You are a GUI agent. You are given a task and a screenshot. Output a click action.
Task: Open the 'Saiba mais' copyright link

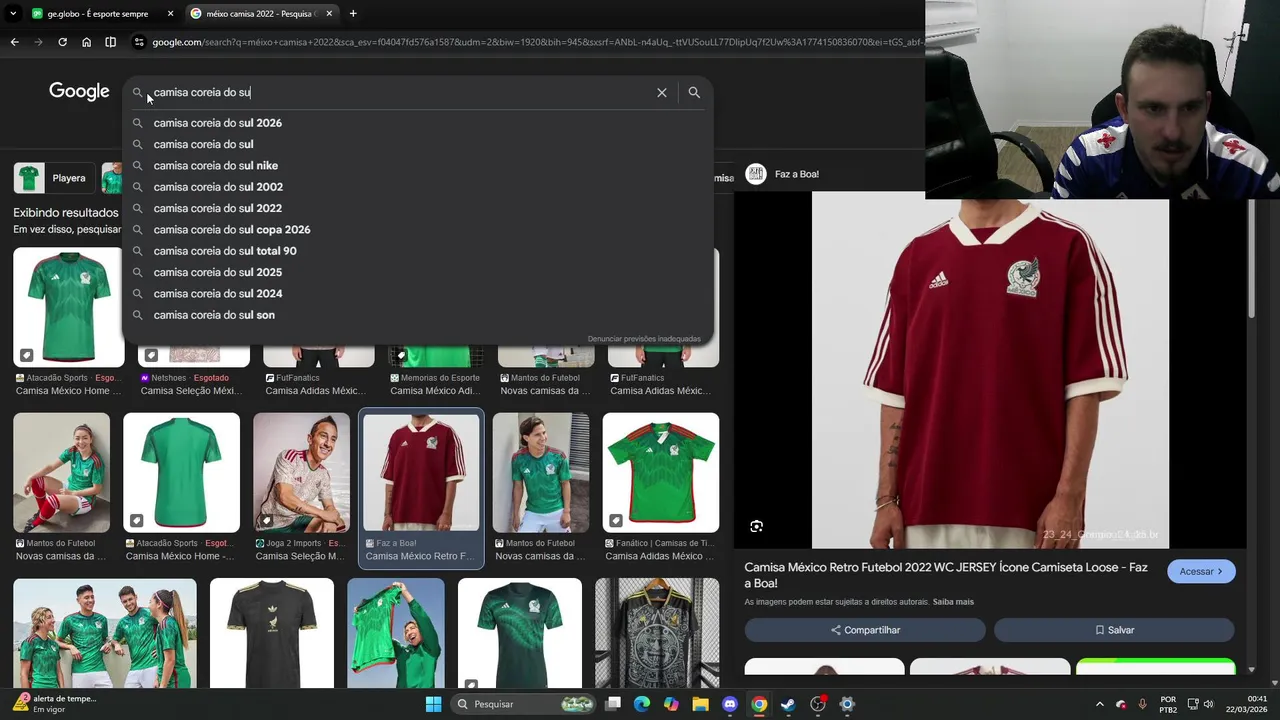[953, 602]
